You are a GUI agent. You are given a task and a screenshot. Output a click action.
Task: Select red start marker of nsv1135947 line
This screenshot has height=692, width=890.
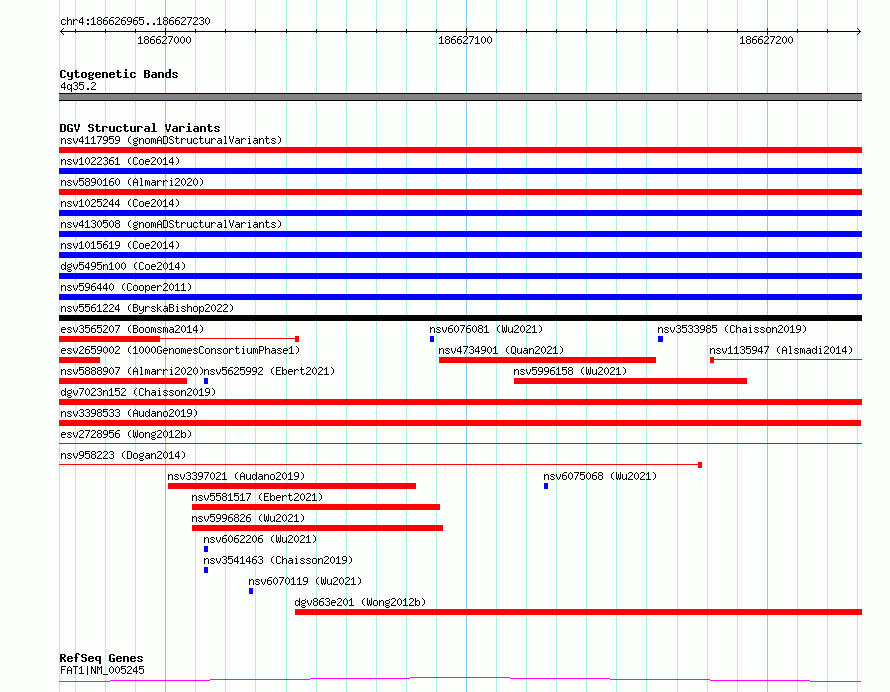coord(712,360)
